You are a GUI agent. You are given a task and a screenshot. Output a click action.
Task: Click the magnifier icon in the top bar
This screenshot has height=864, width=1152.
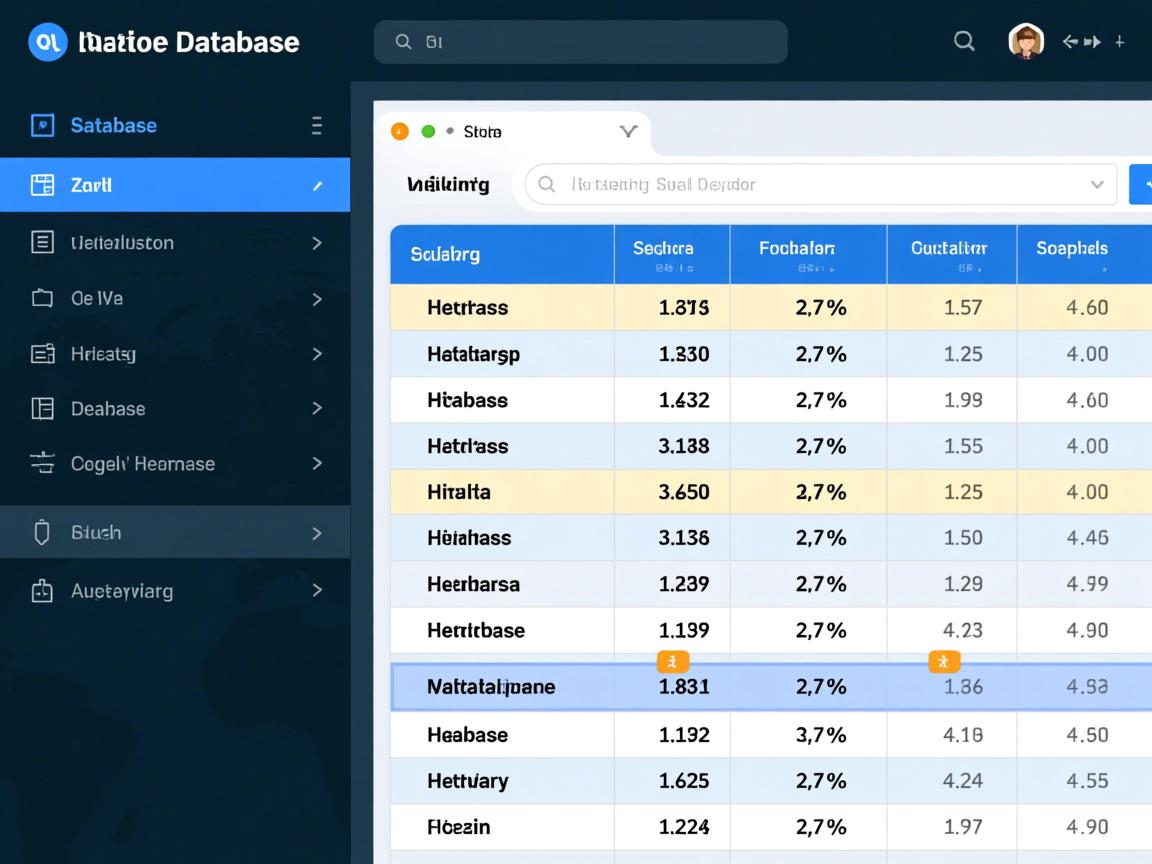click(964, 41)
